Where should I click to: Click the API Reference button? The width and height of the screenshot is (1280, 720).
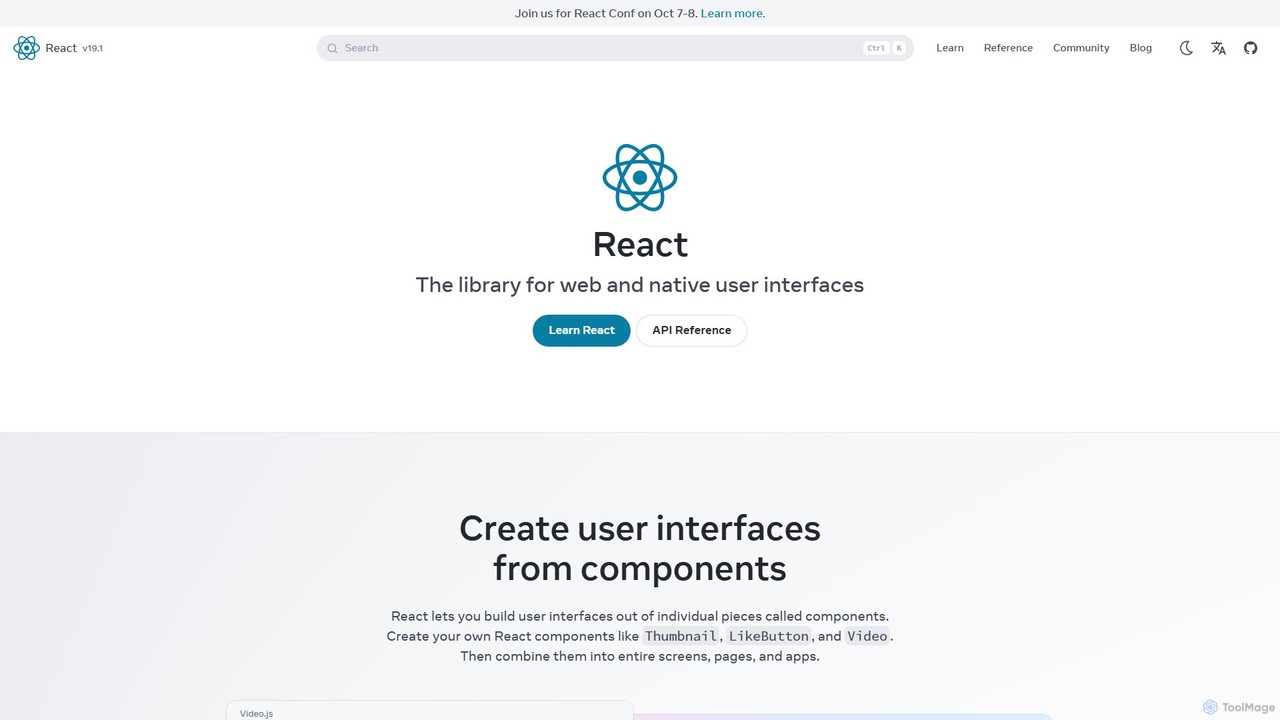point(691,330)
